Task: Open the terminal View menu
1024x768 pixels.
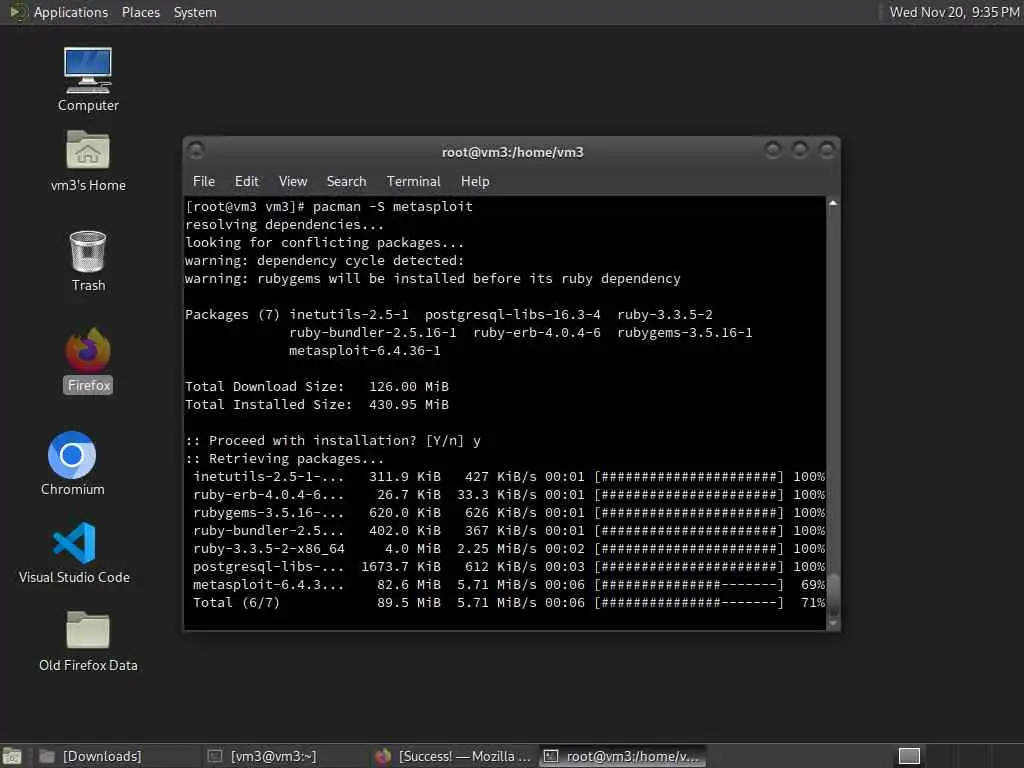Action: (x=293, y=181)
